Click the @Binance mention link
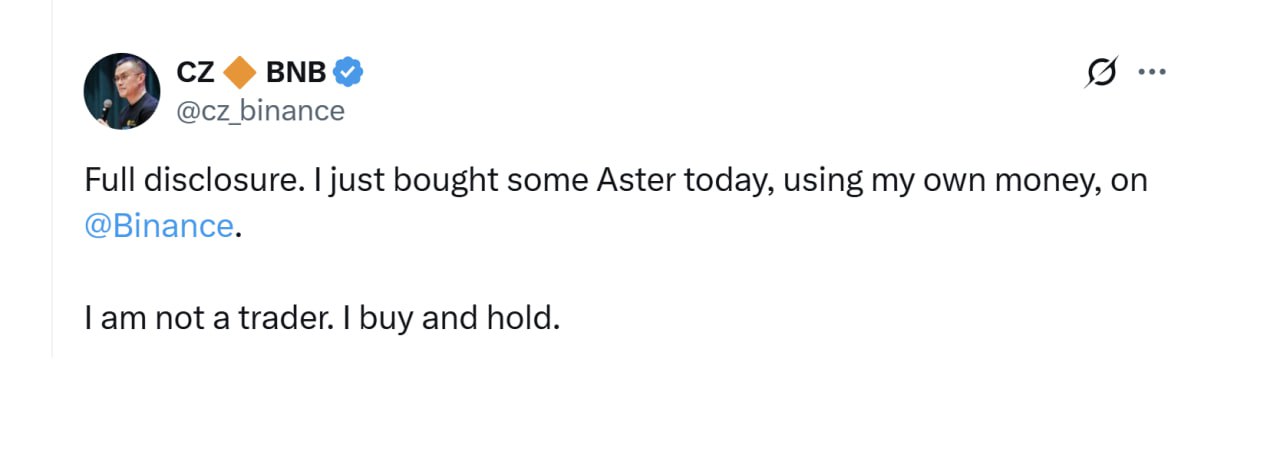Screen dimensions: 1280x451 pos(159,226)
